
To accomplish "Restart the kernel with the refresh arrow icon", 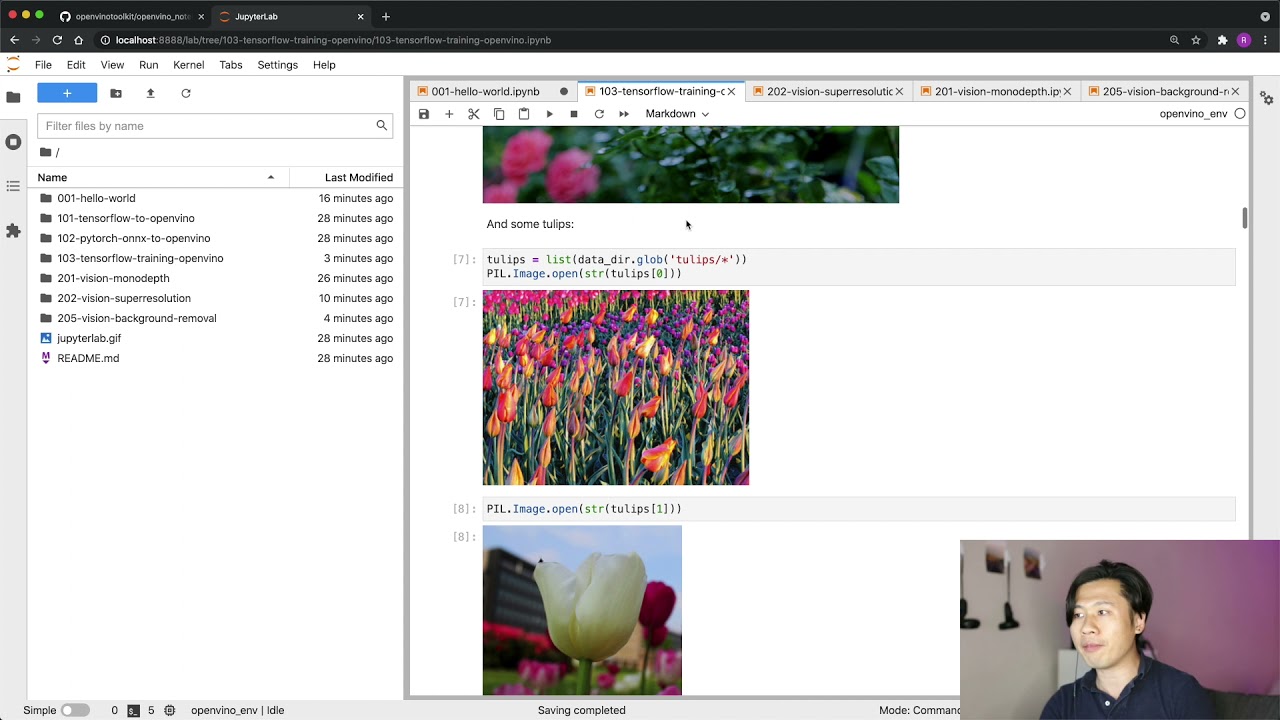I will coord(599,114).
